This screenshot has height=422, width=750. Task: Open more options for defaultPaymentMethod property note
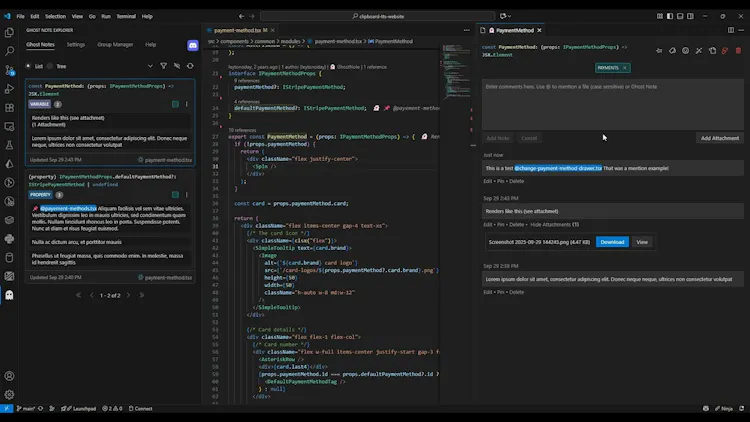pos(187,195)
